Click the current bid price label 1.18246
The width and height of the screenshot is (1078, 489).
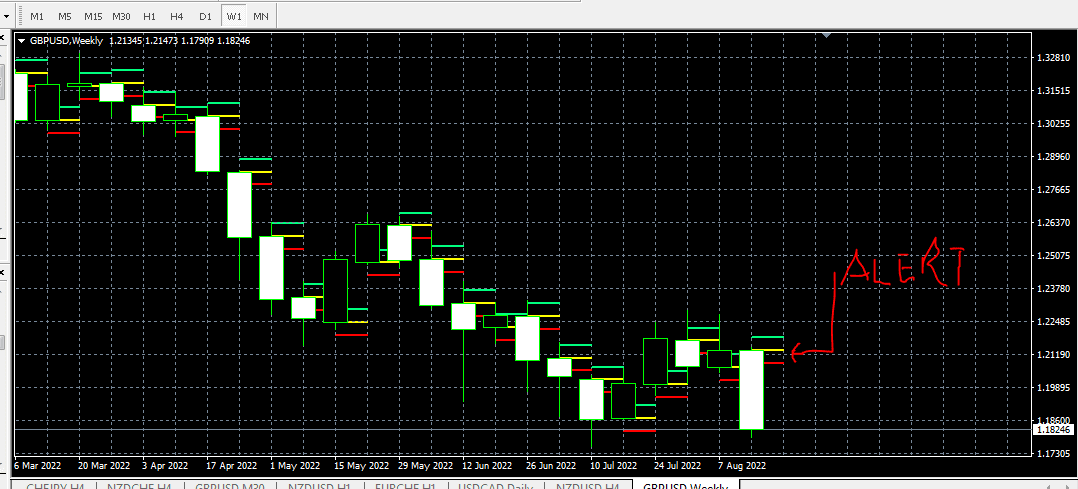click(1053, 430)
